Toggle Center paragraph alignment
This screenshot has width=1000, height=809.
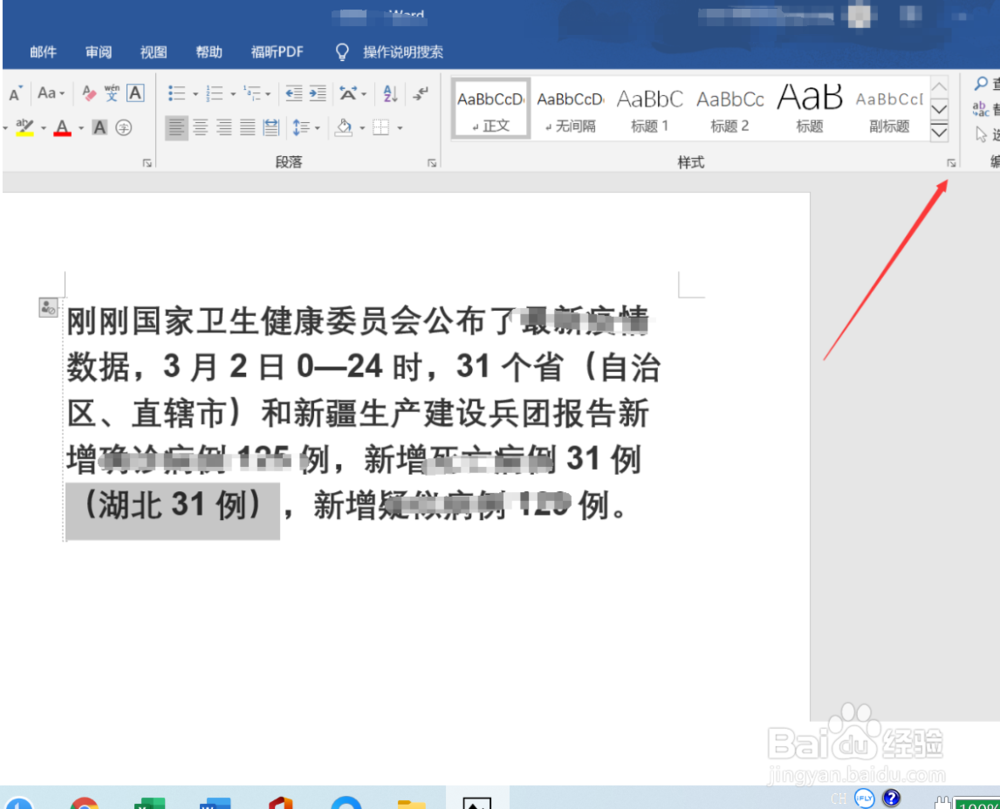pos(200,128)
